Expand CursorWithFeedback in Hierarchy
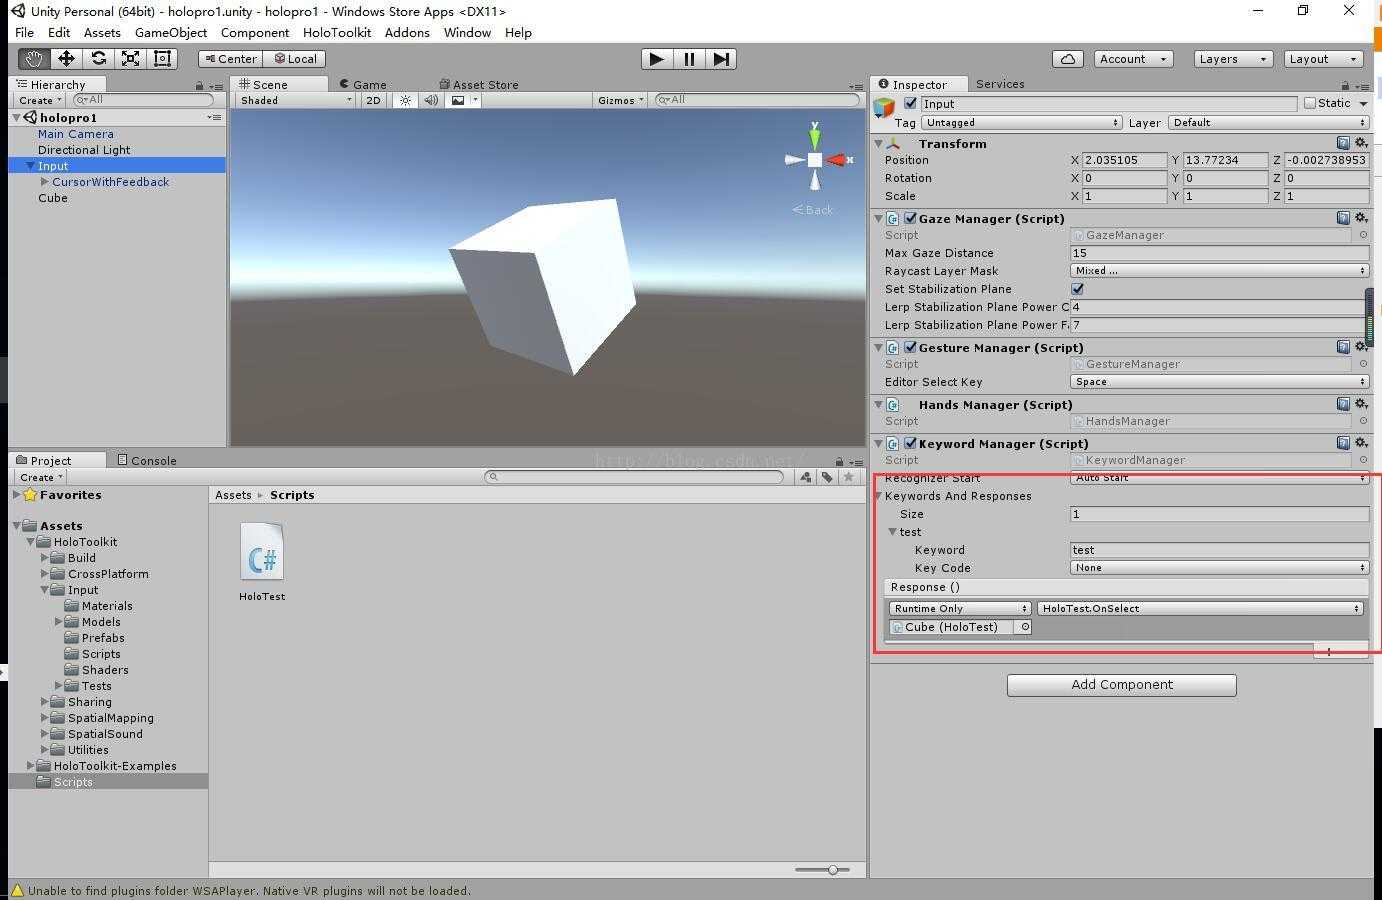1382x900 pixels. [44, 182]
